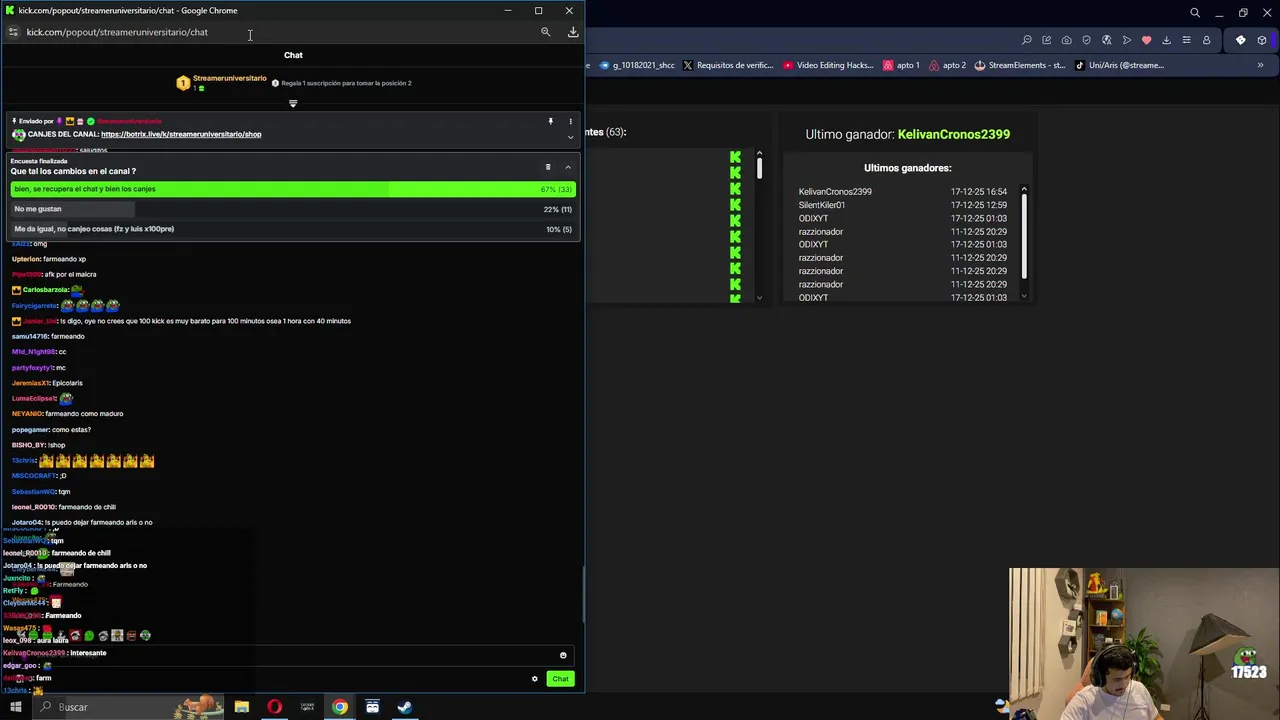Viewport: 1280px width, 720px height.
Task: Click the Buscar taskbar search box
Action: (x=130, y=707)
